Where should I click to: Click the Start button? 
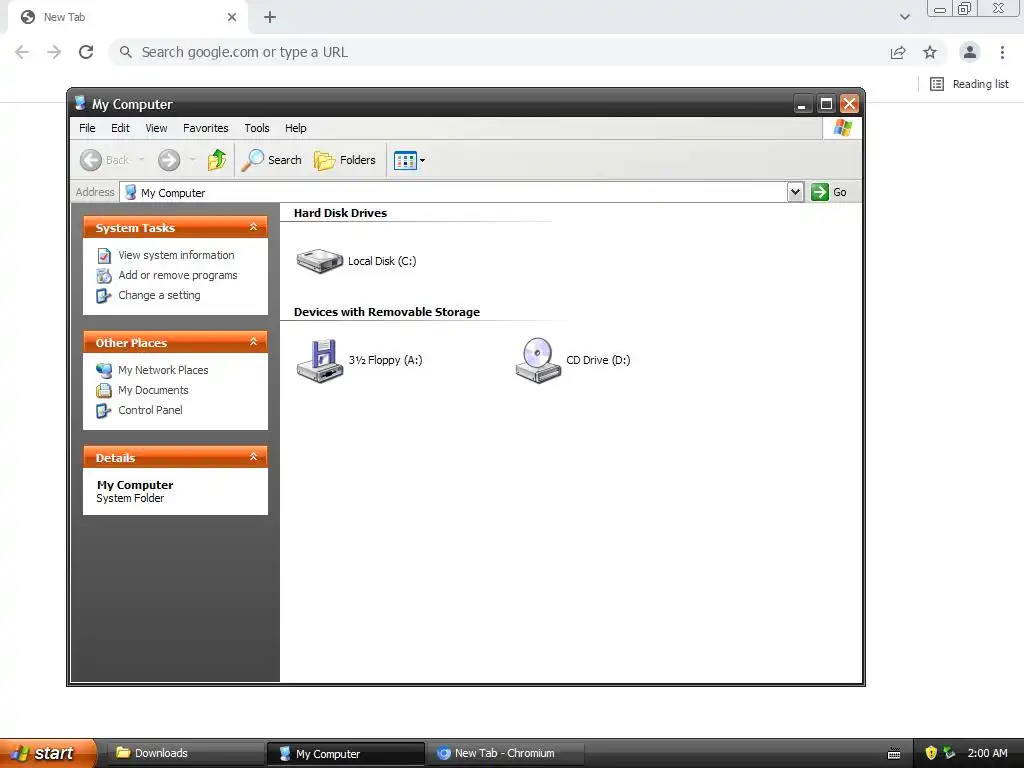(48, 753)
